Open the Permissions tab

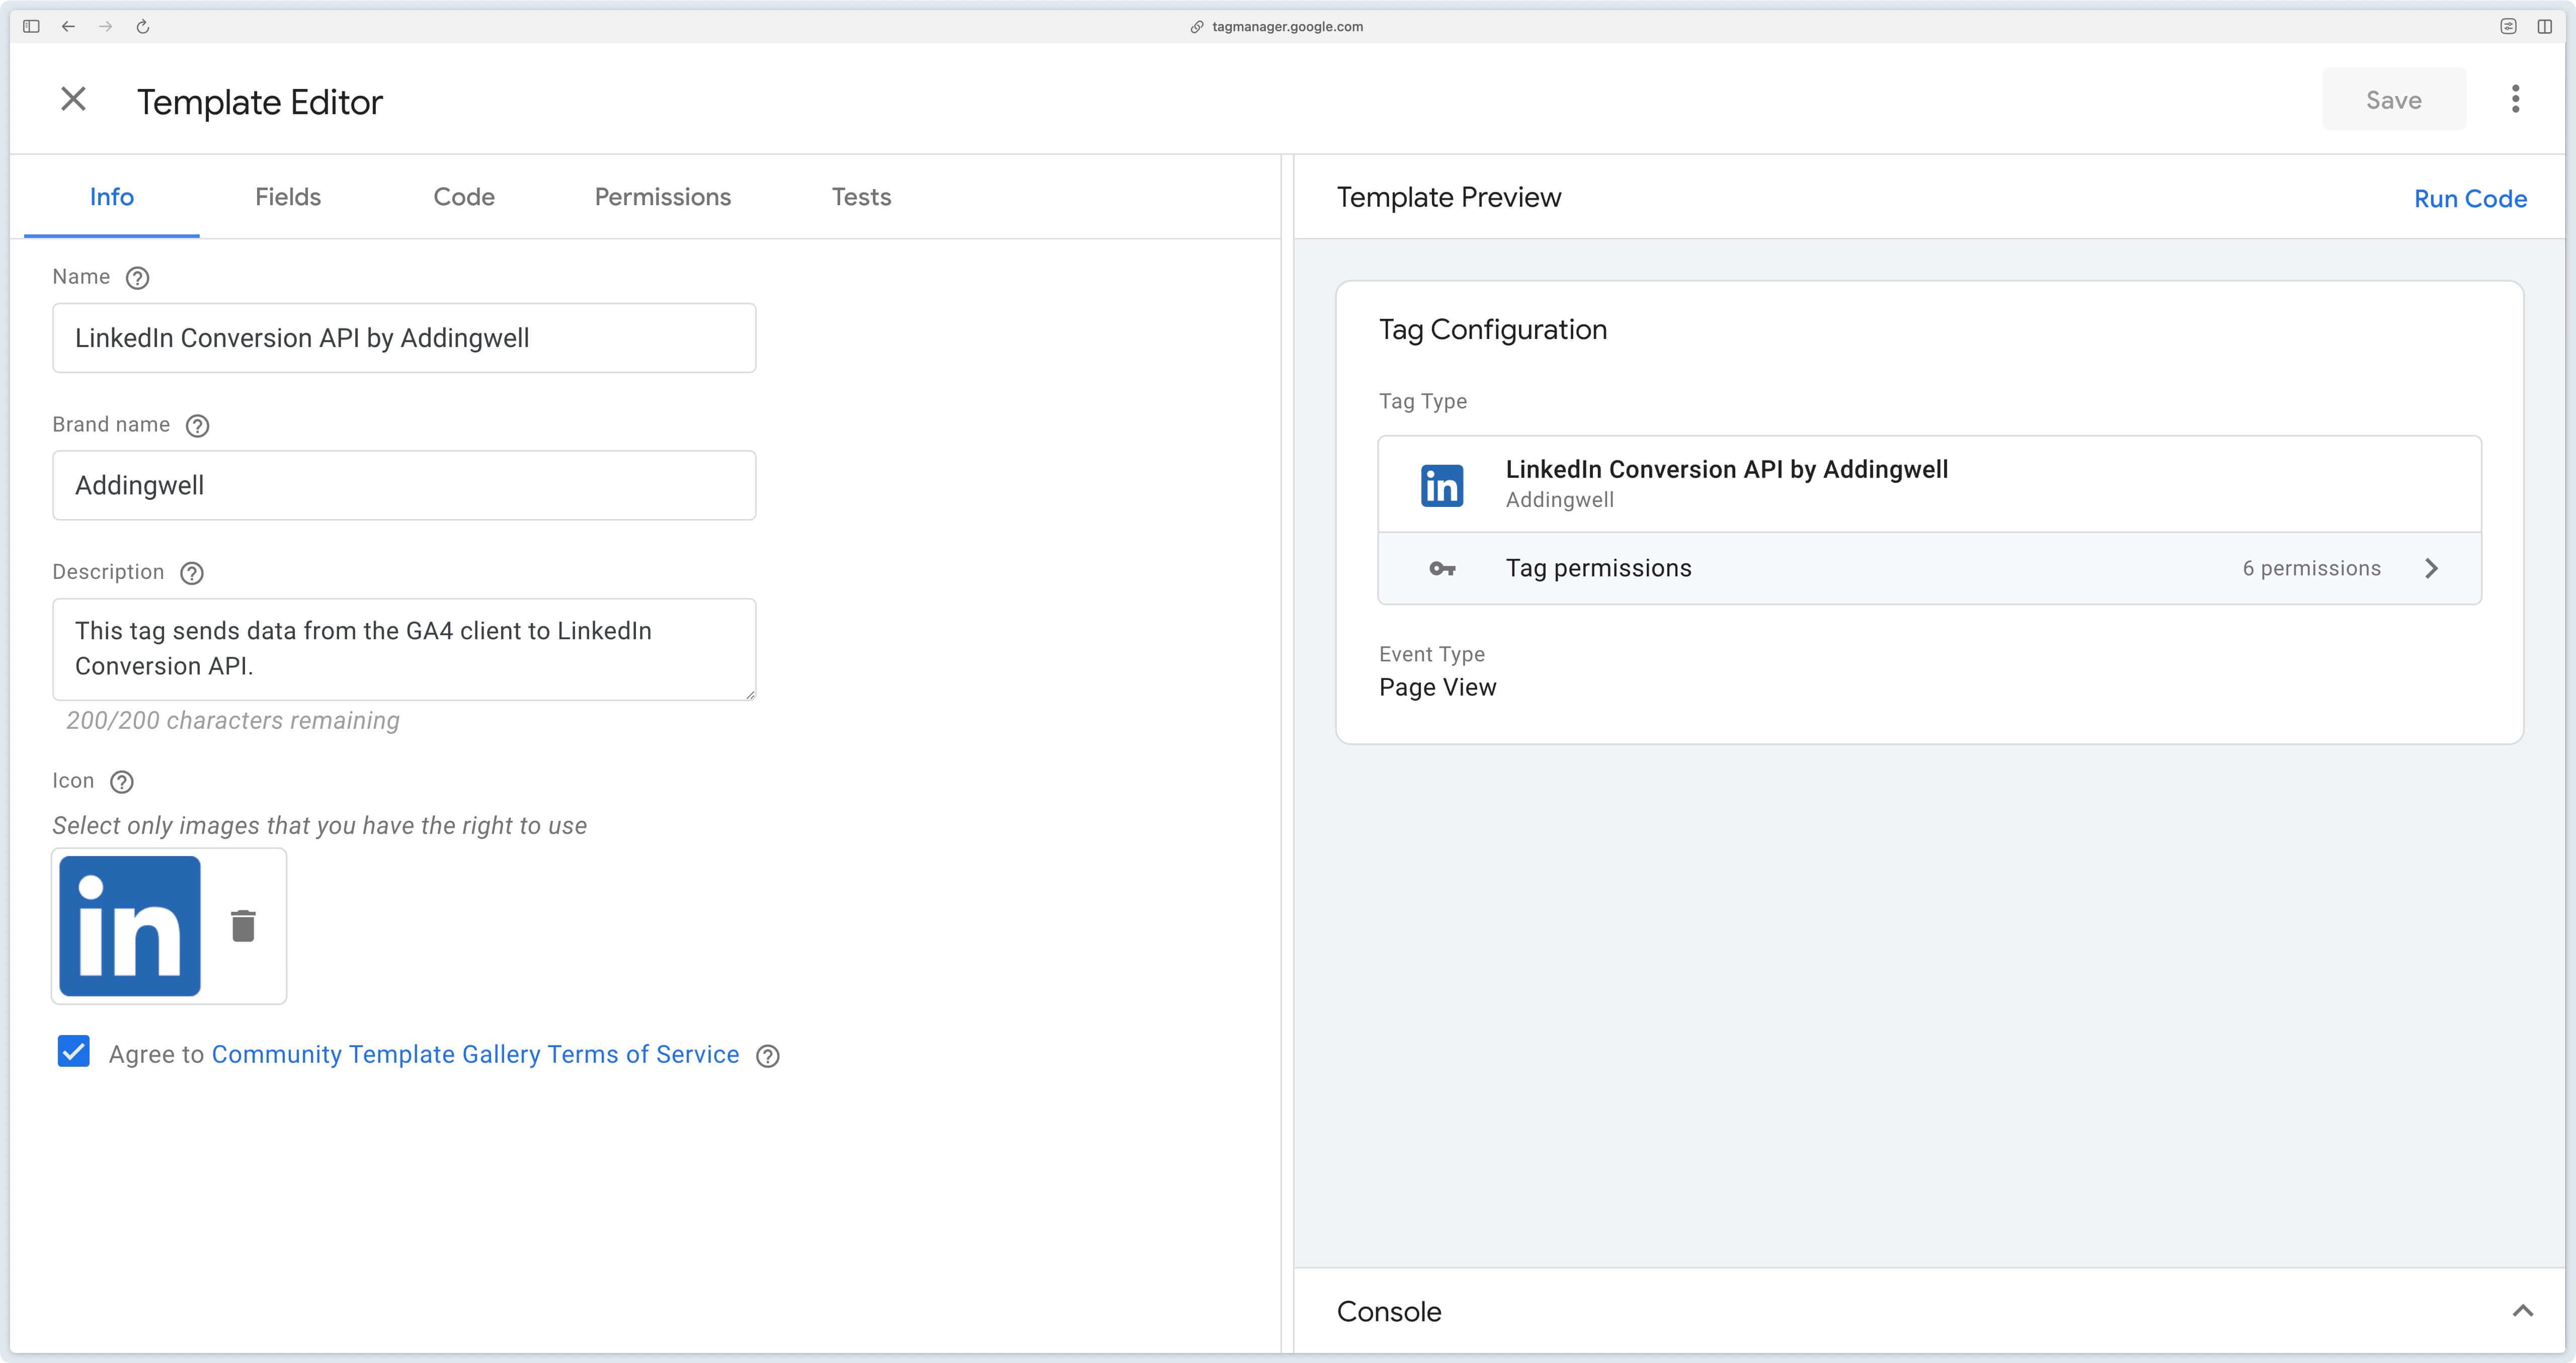point(663,197)
